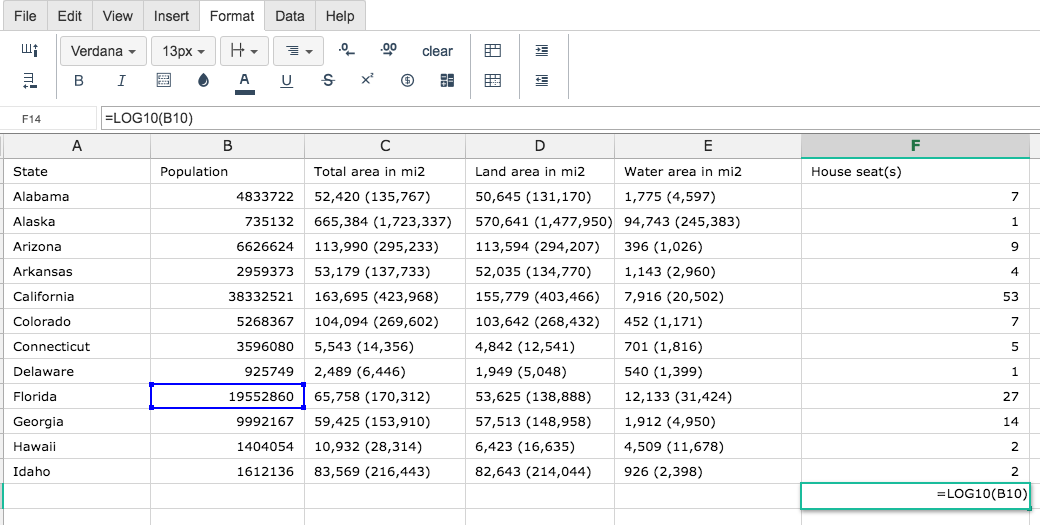
Task: Select column F header
Action: click(915, 146)
